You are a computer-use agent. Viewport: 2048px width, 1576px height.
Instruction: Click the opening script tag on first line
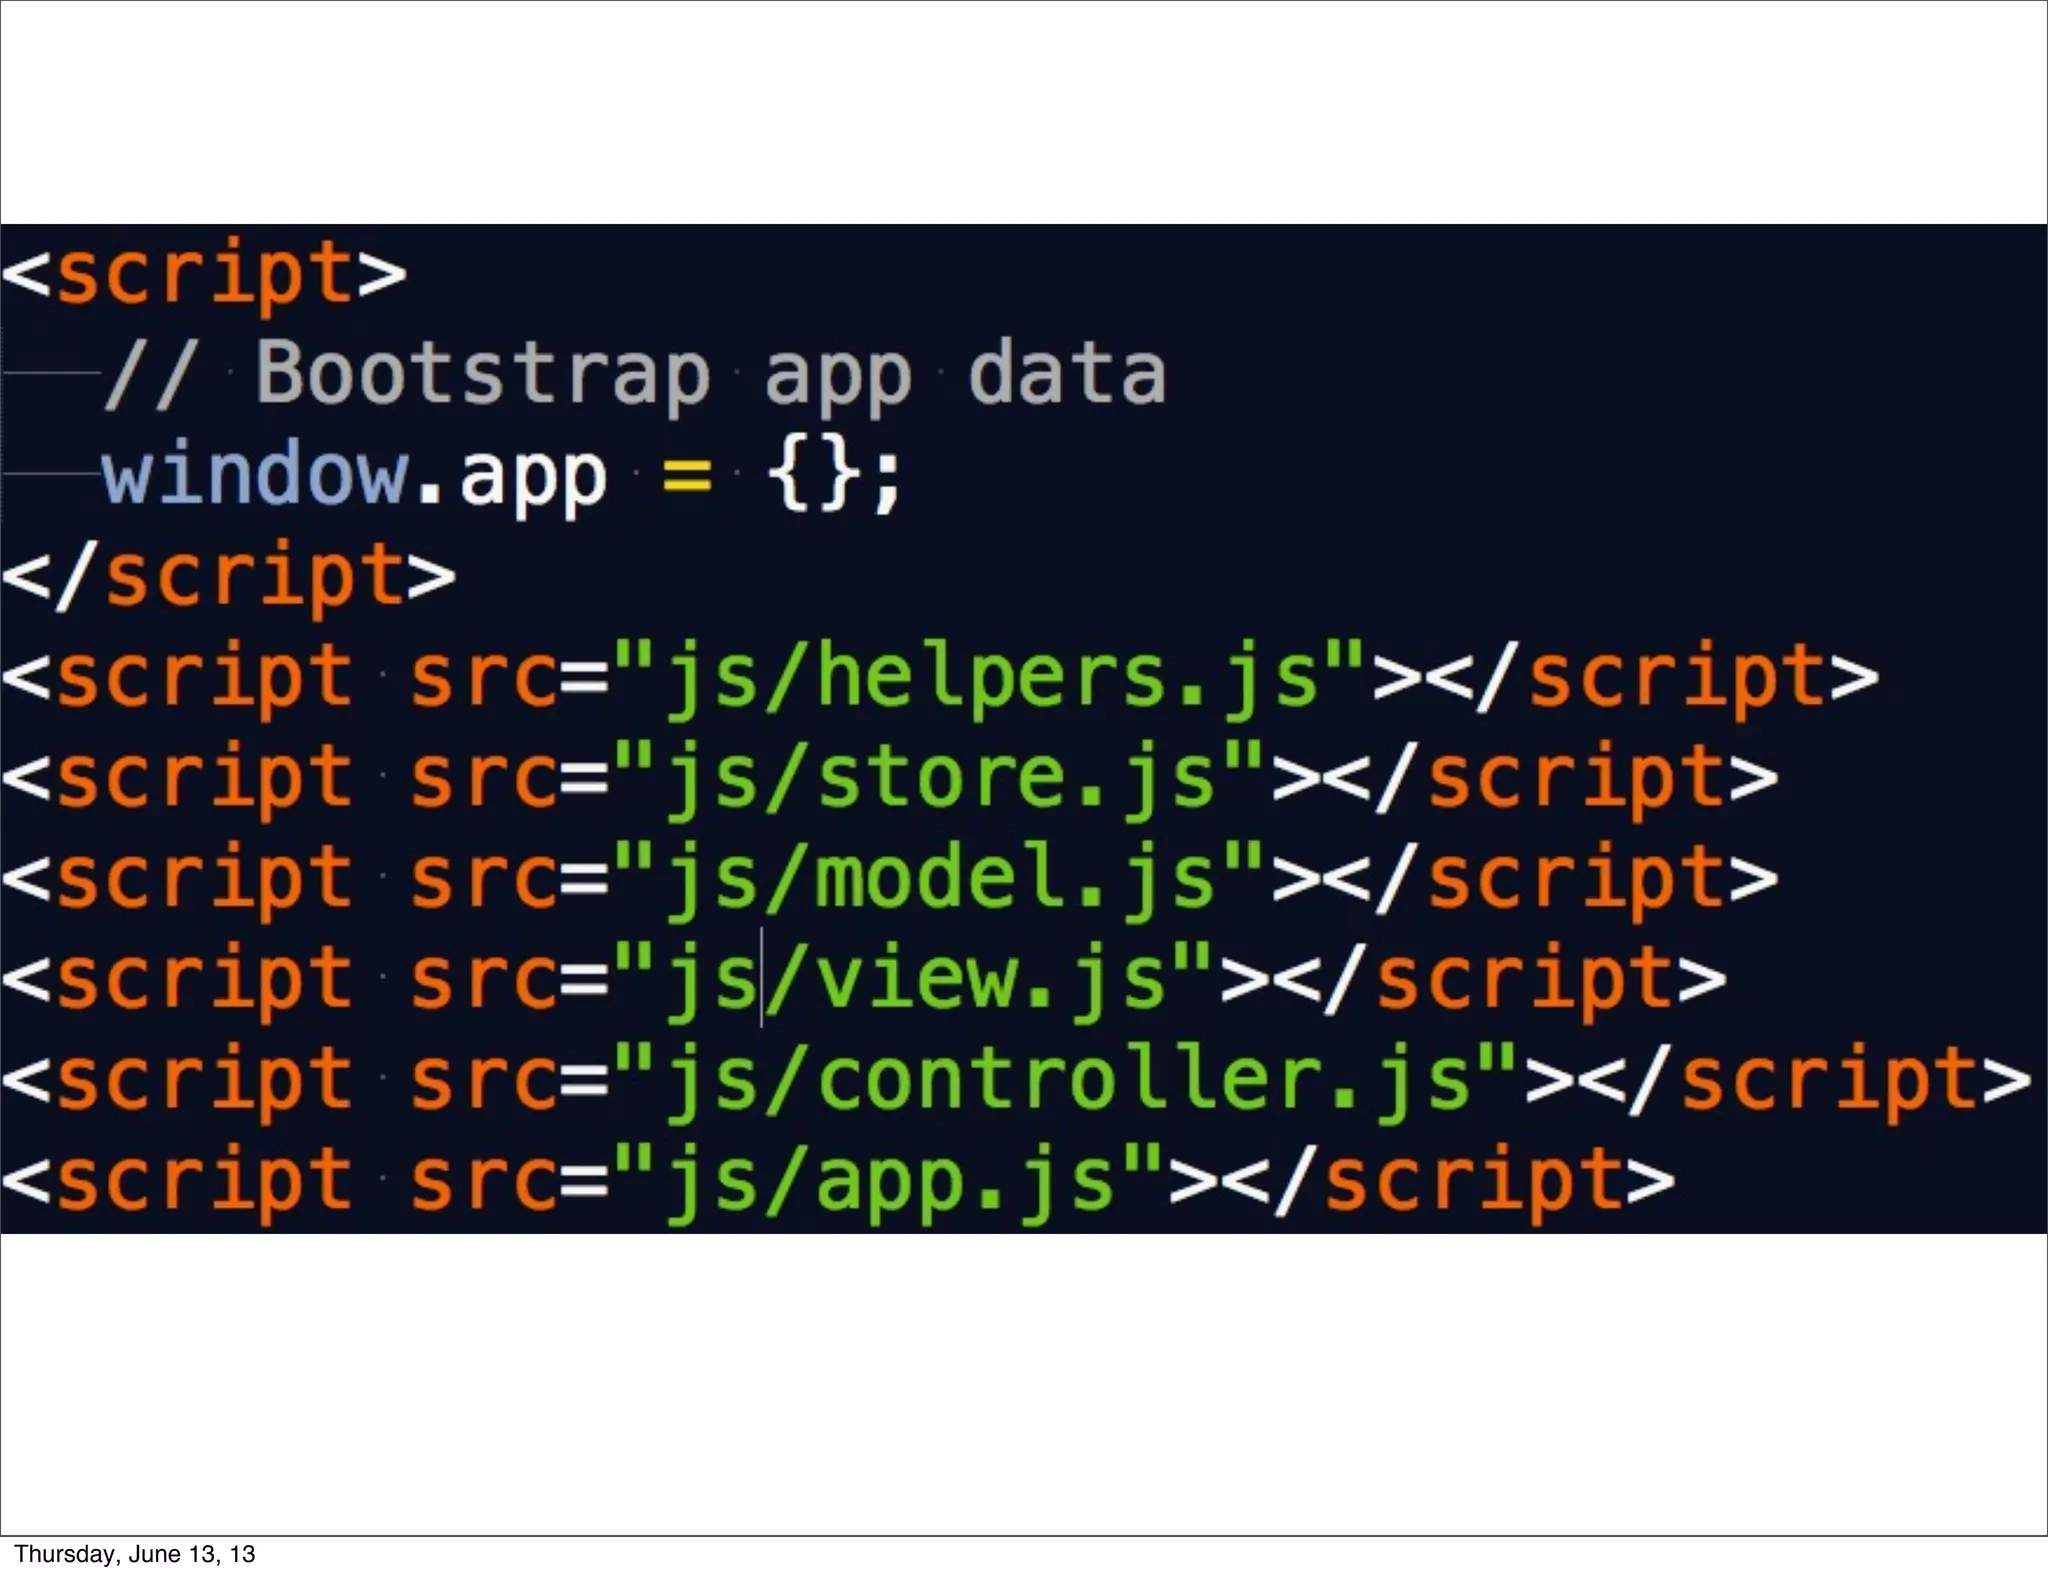point(204,274)
